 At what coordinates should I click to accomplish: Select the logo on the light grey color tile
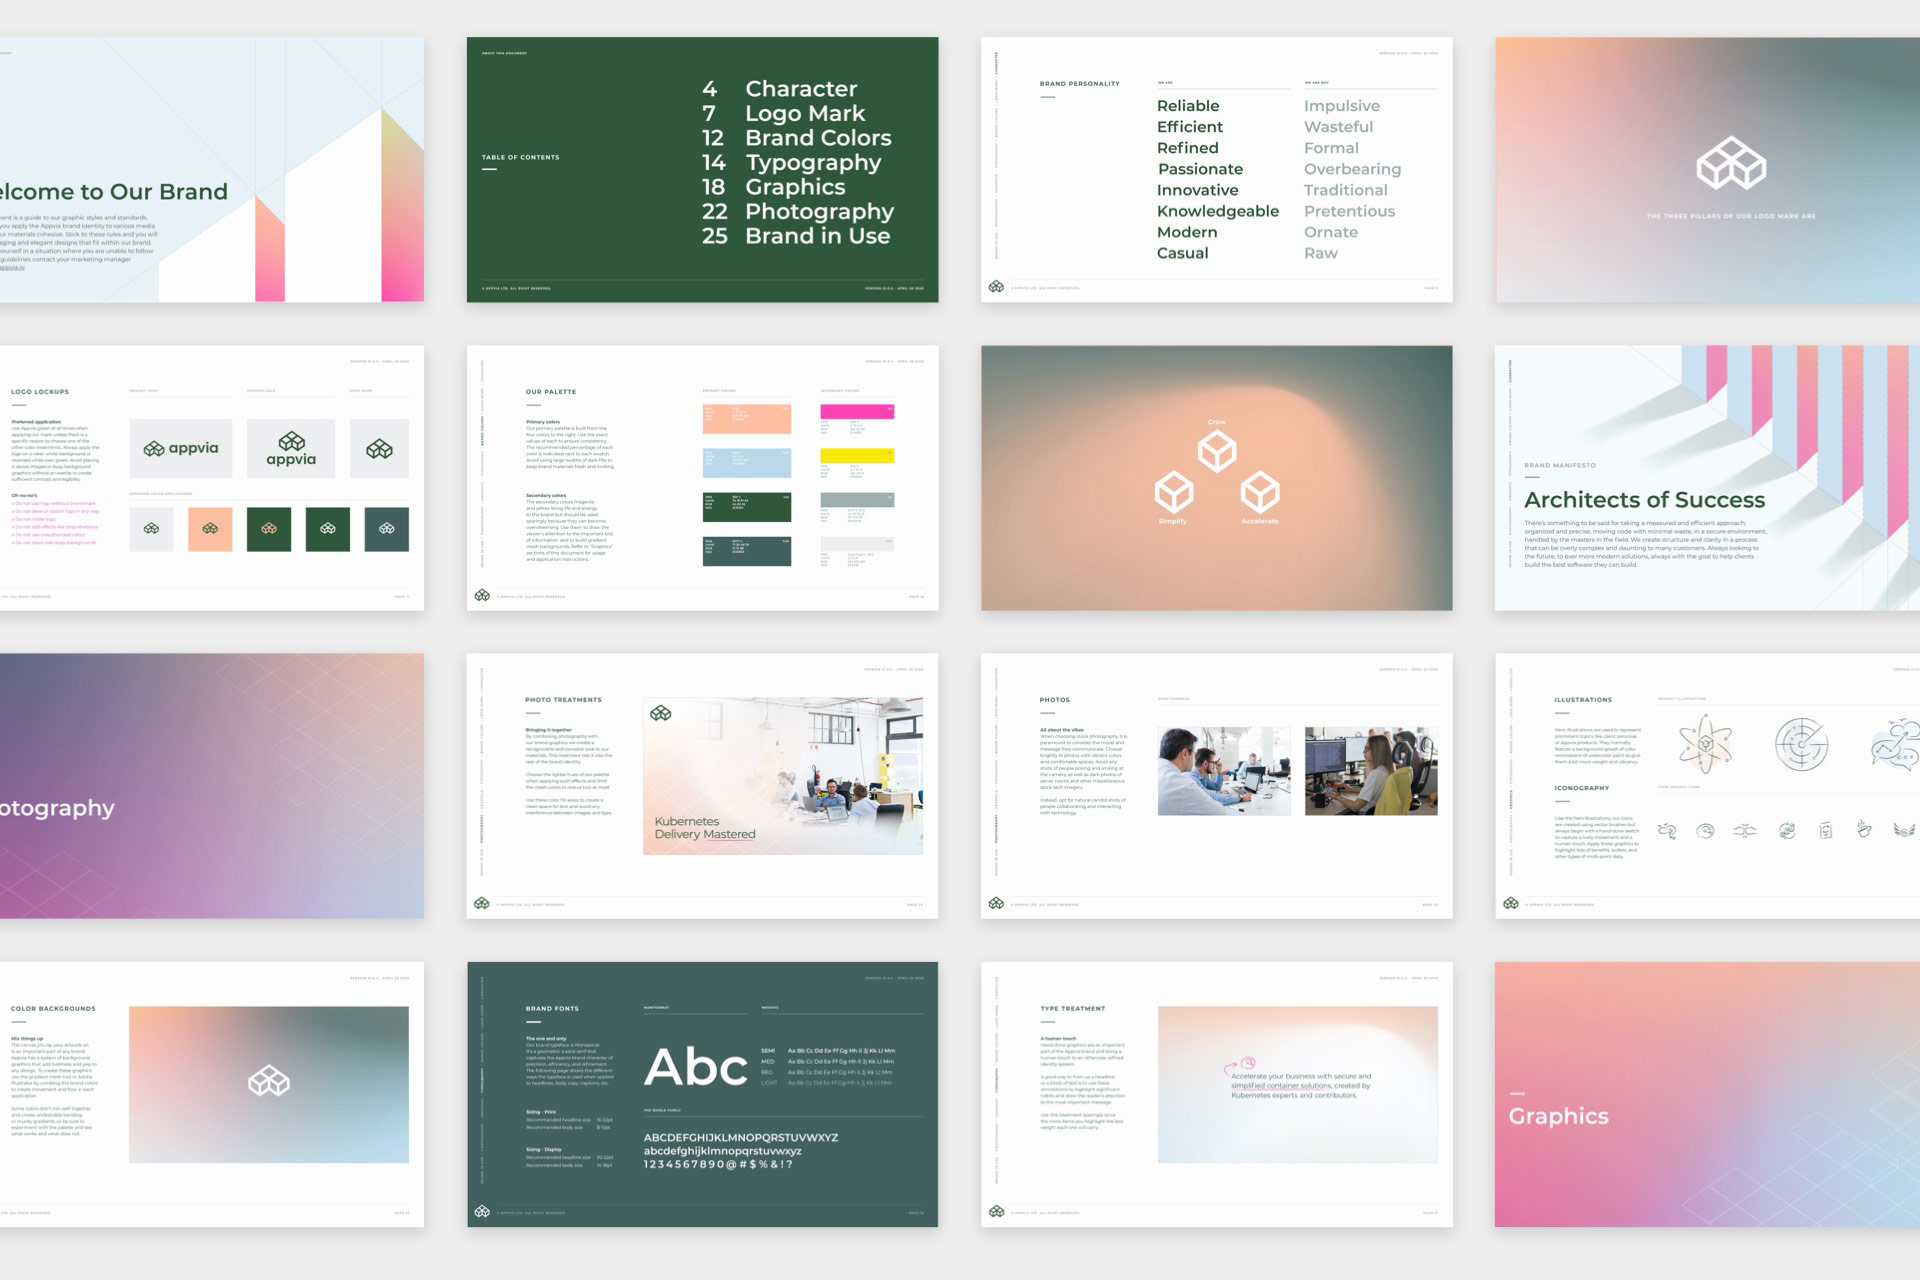151,529
